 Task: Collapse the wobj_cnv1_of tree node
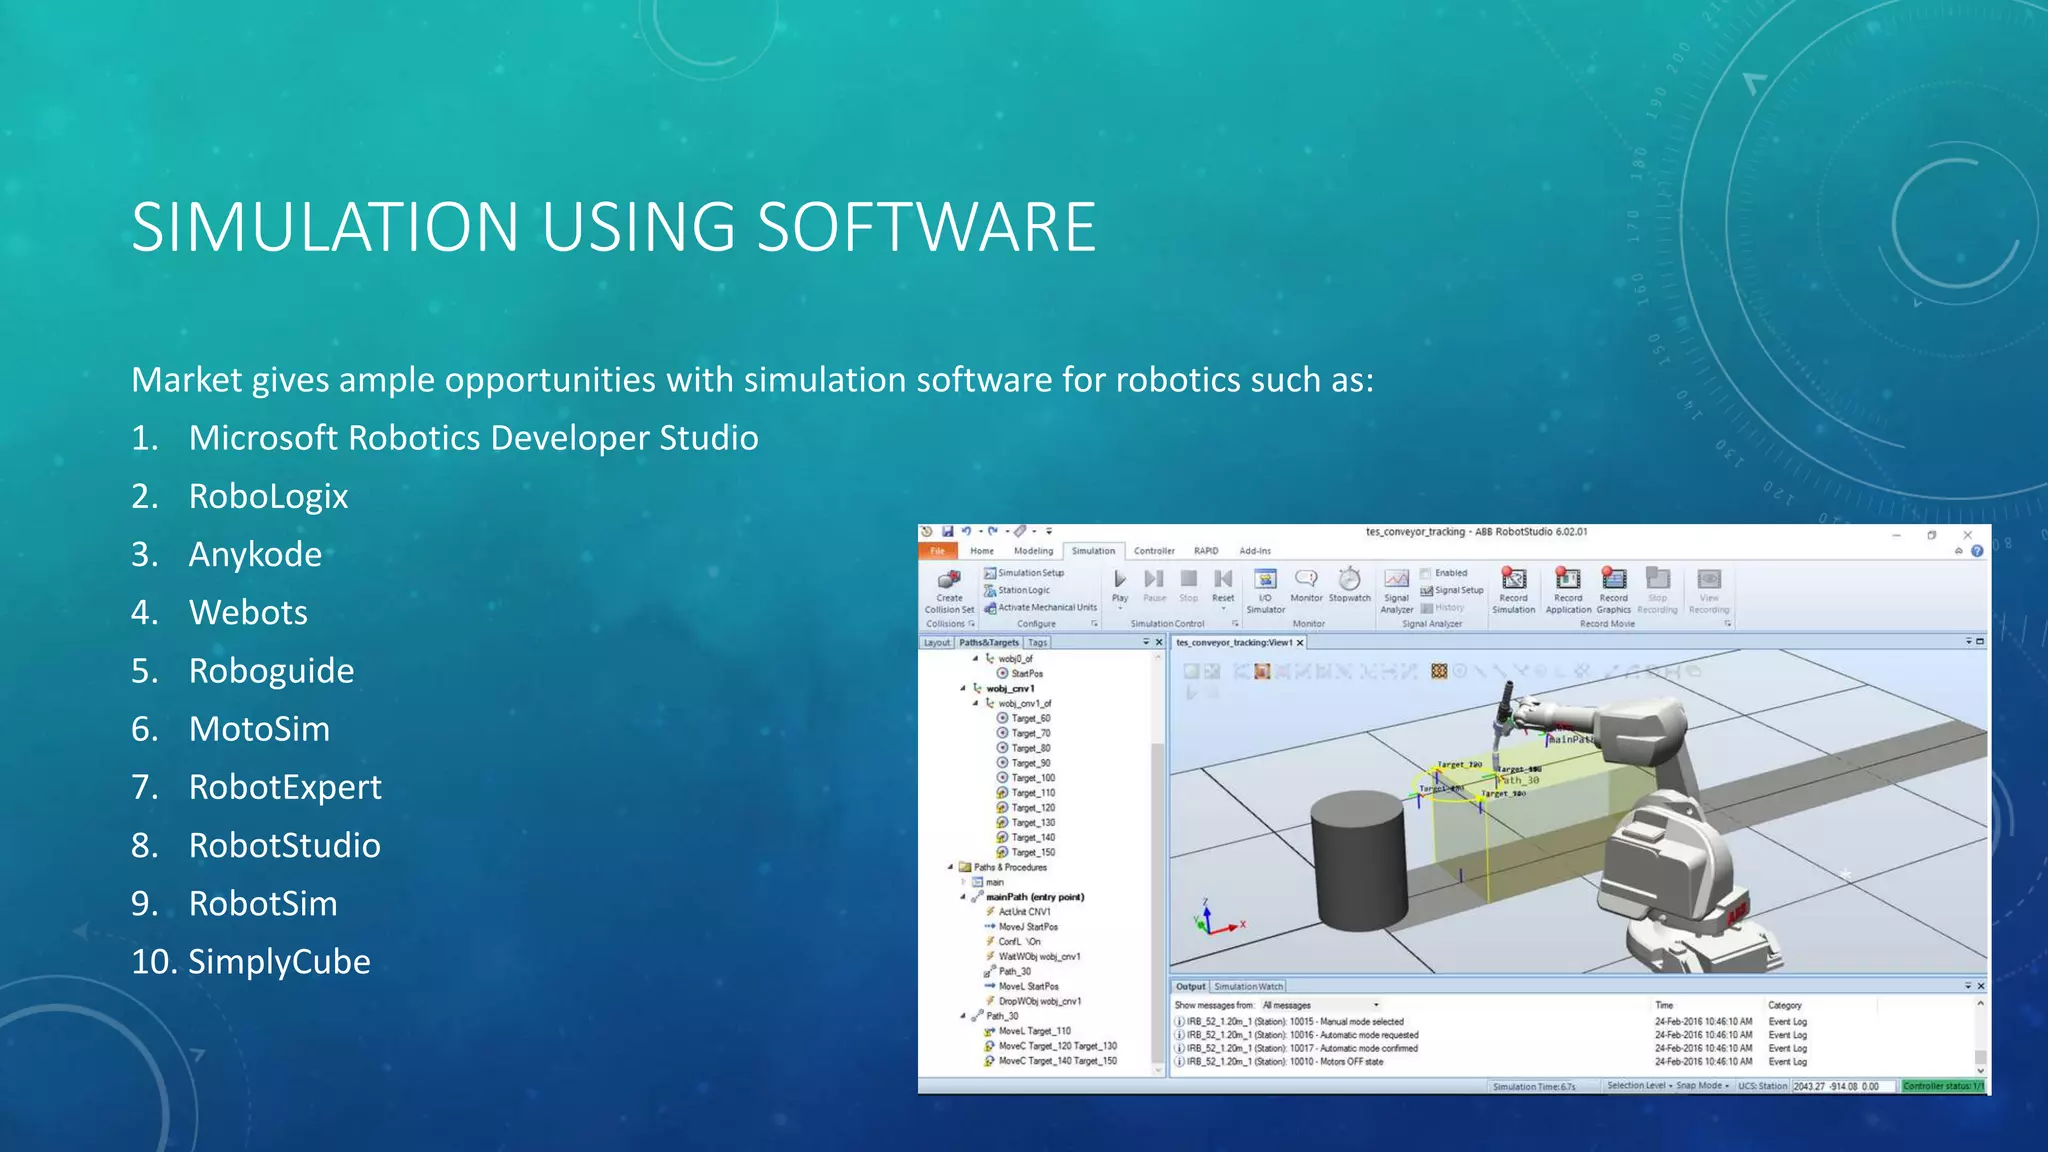coord(976,703)
